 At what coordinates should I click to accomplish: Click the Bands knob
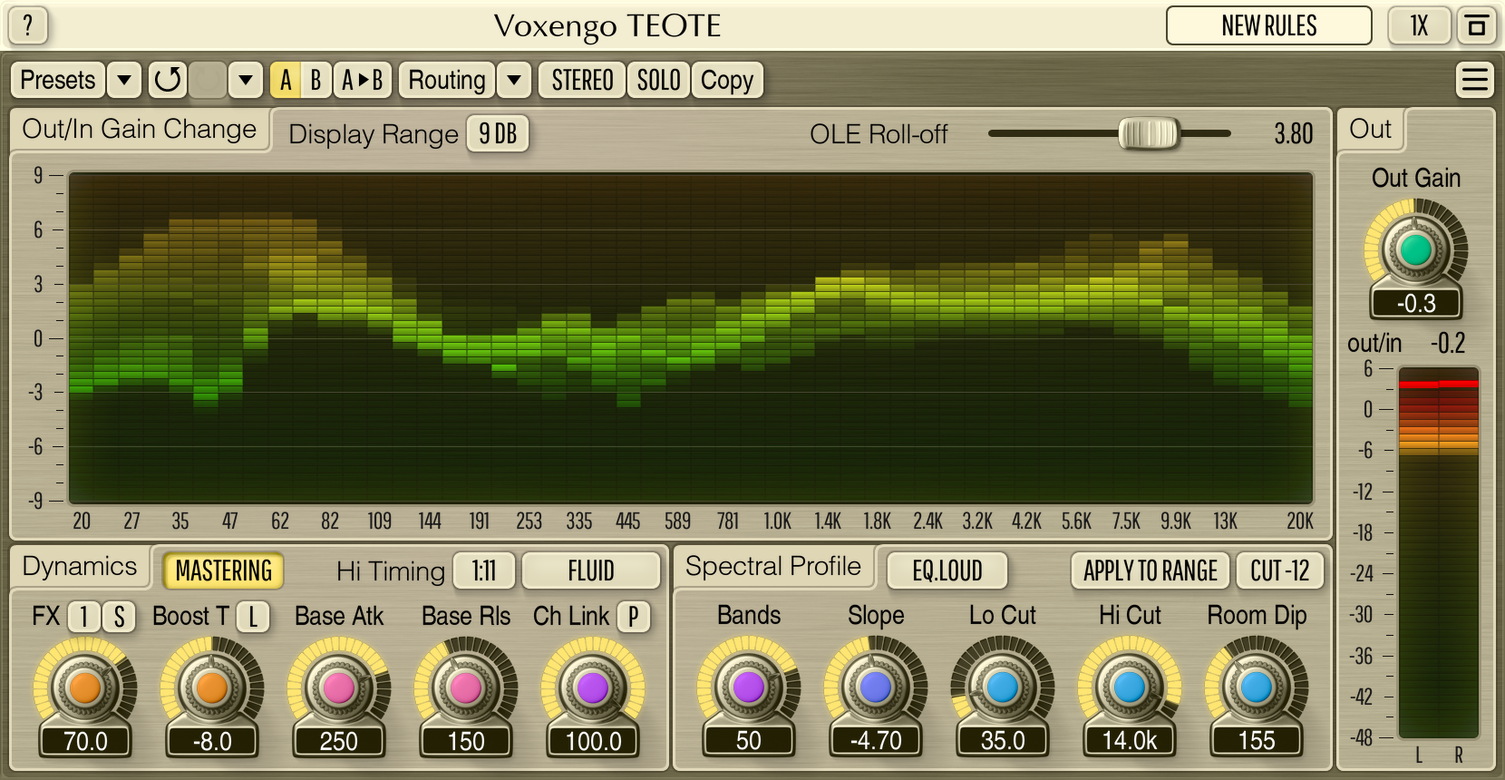(749, 688)
